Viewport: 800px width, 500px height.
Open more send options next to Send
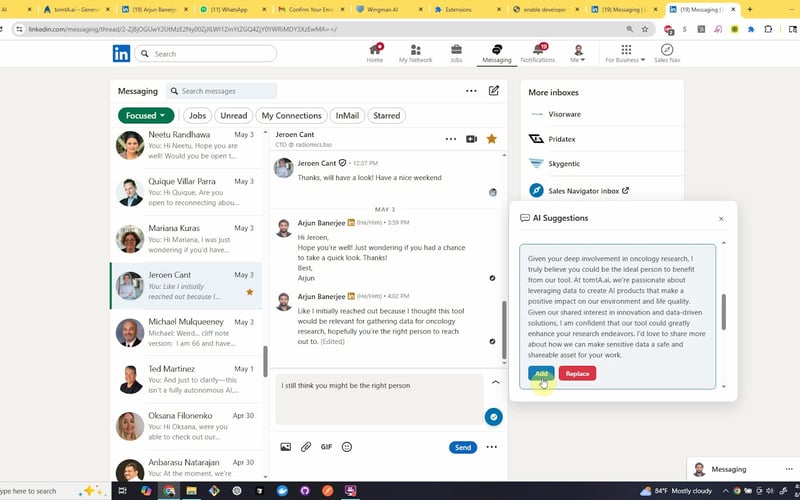[491, 447]
